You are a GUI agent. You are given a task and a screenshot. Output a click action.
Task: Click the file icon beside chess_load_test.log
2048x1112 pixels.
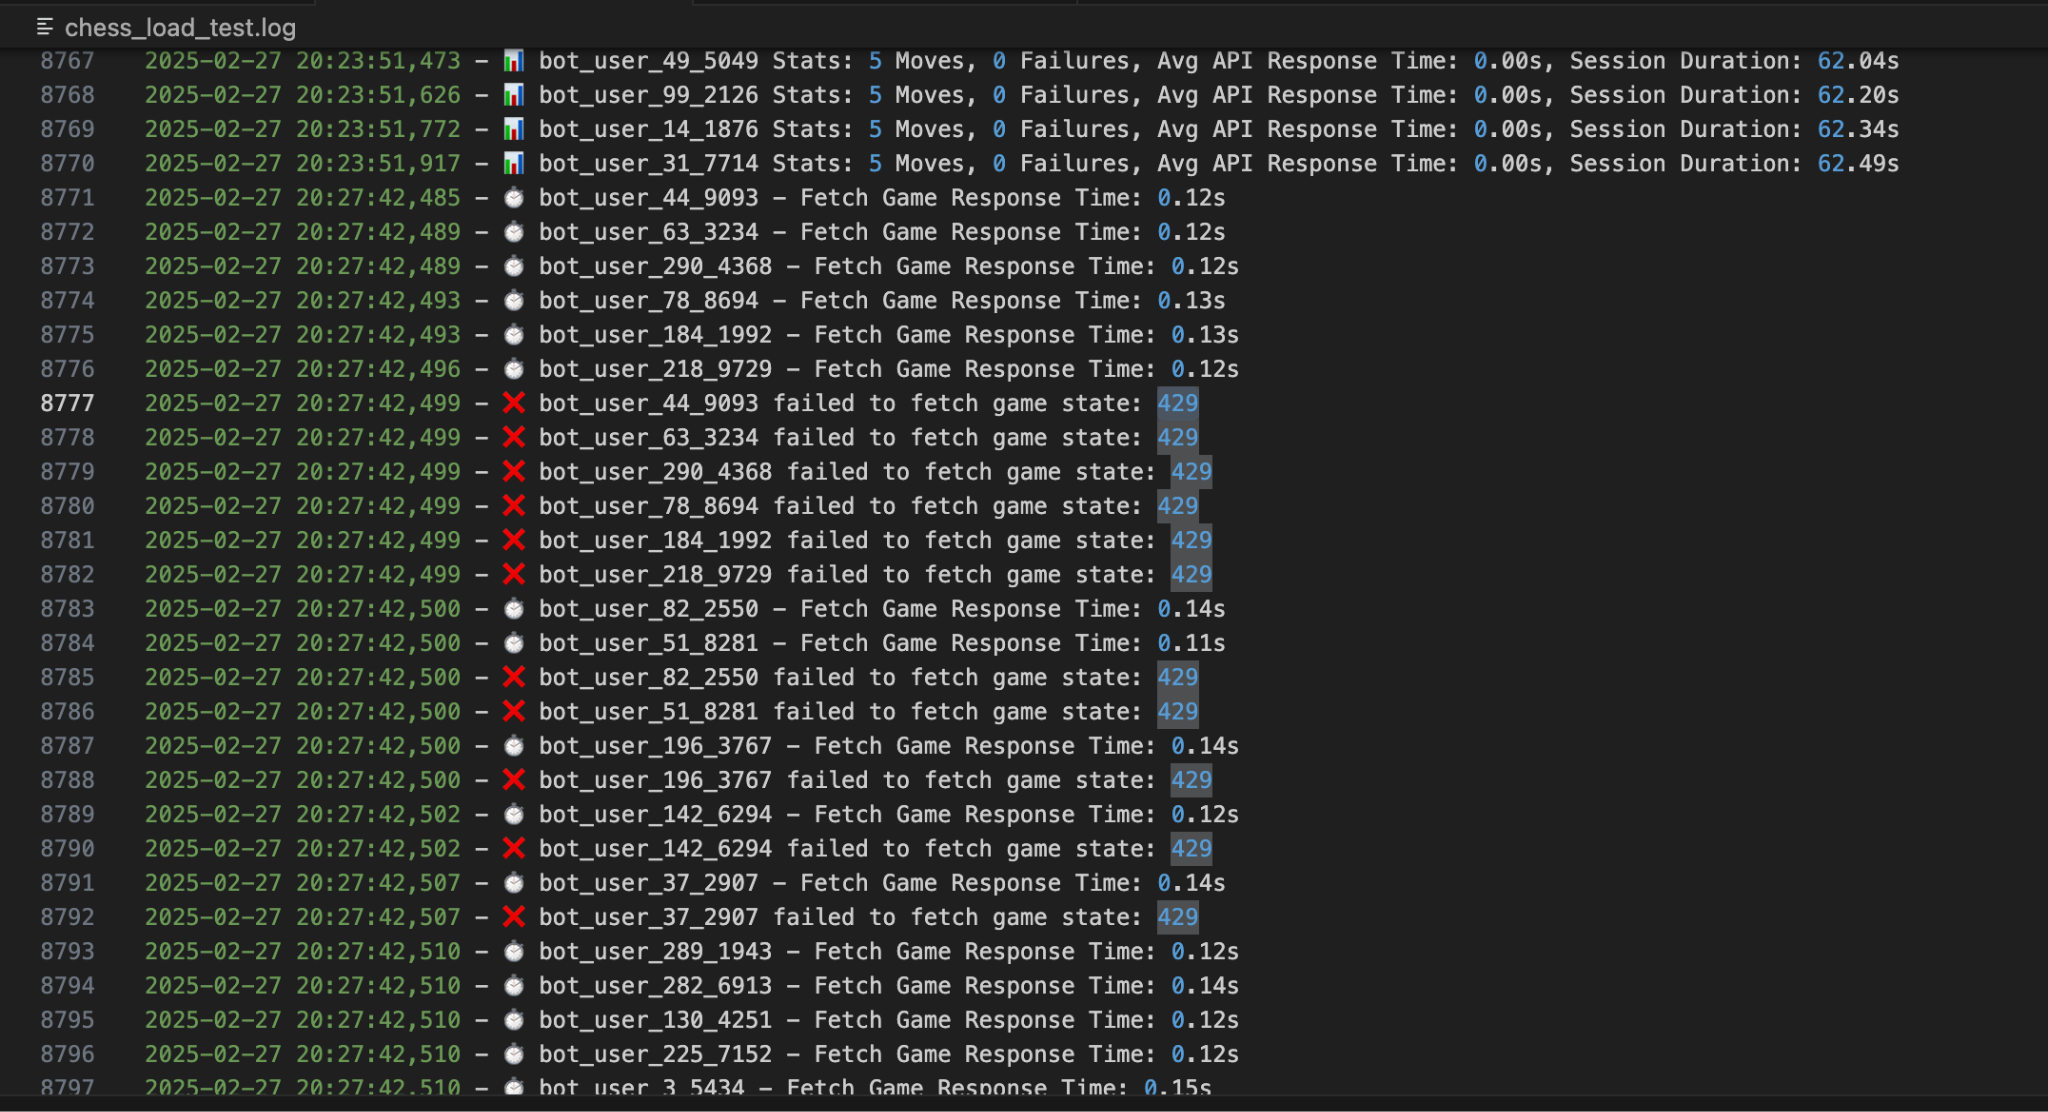[x=45, y=27]
